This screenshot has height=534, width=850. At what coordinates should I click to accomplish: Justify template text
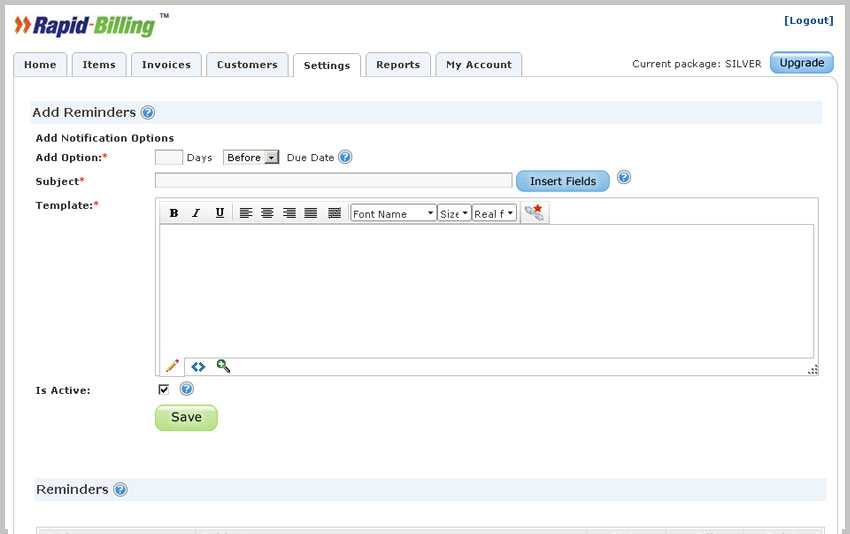[x=311, y=213]
